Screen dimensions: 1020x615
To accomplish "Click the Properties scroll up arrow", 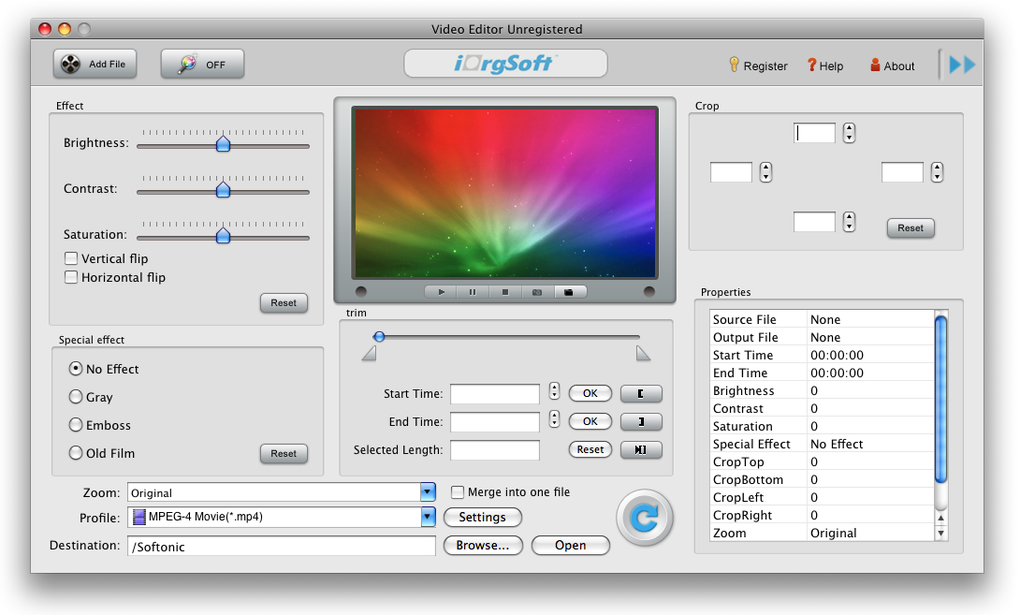I will click(941, 517).
